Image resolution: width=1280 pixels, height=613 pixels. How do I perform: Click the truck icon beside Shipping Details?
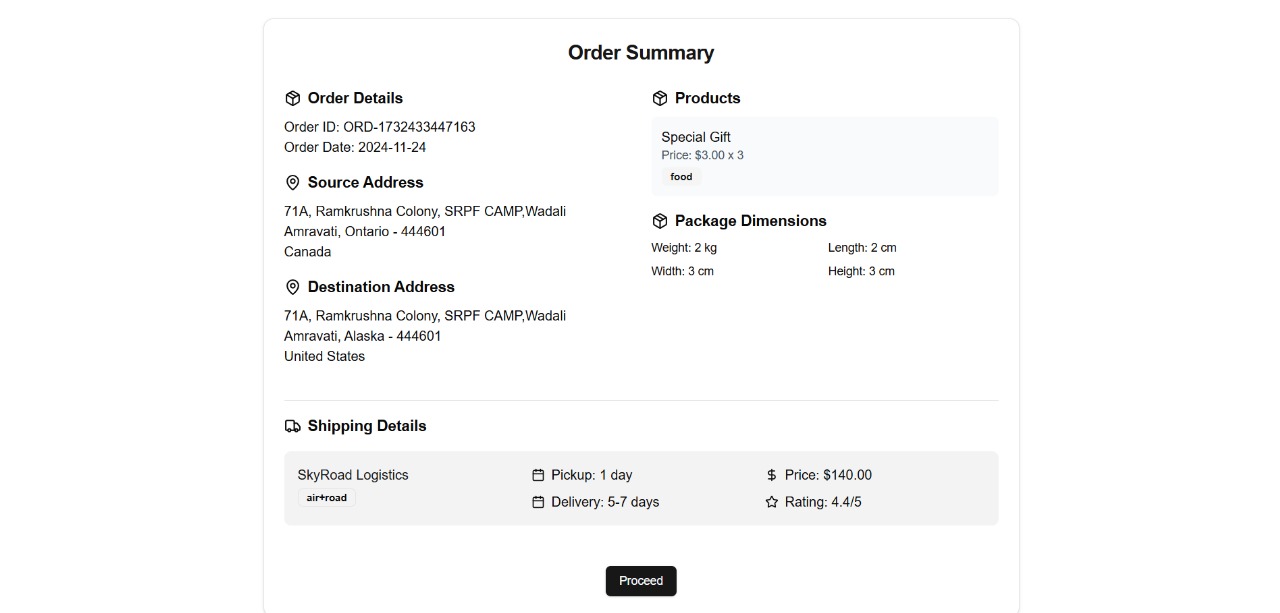tap(293, 426)
